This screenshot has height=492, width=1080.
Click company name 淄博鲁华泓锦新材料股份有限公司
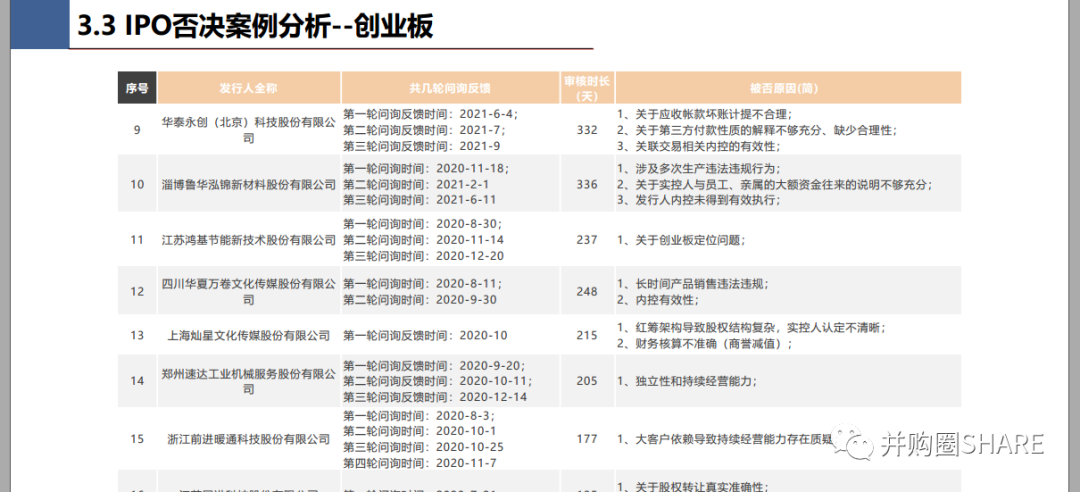coord(249,184)
